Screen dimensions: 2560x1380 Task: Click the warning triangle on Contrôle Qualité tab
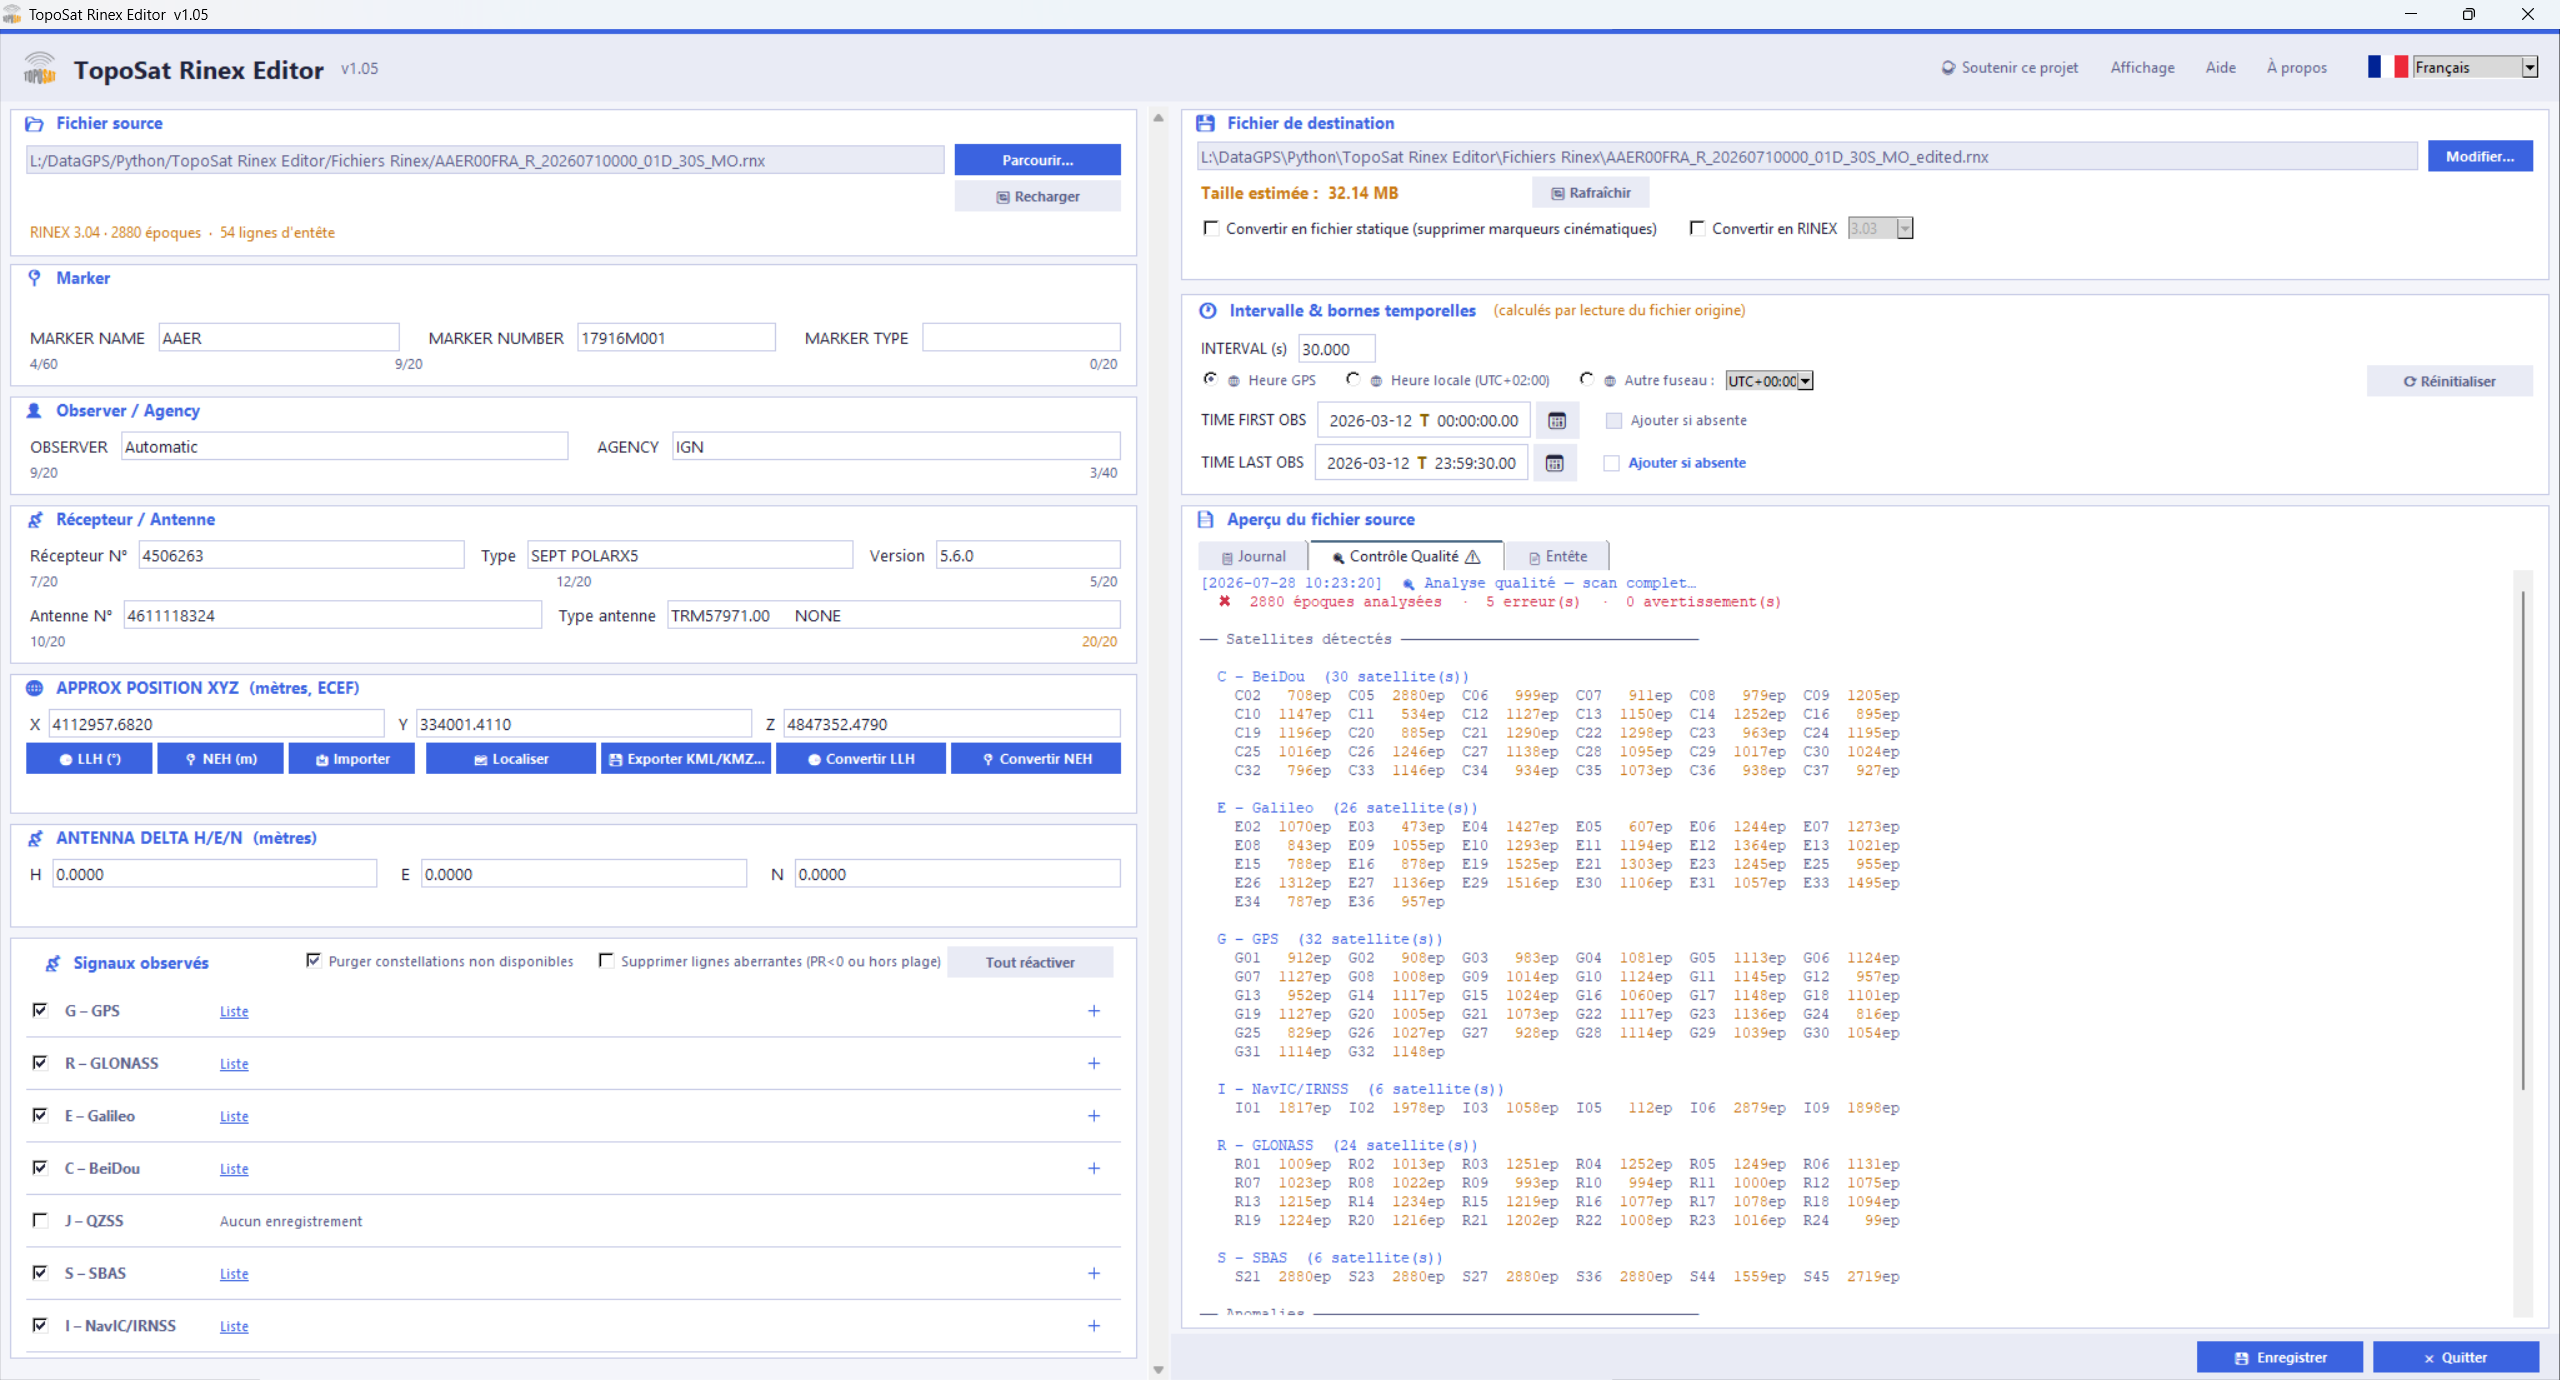pos(1473,557)
